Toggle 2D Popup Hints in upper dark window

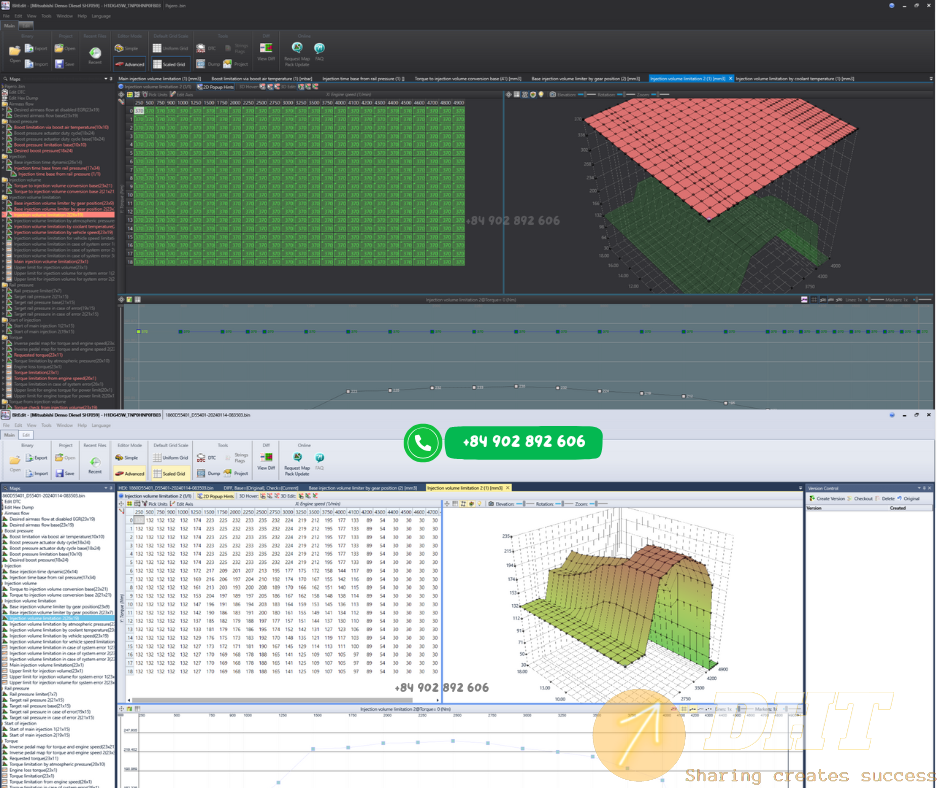pos(216,87)
